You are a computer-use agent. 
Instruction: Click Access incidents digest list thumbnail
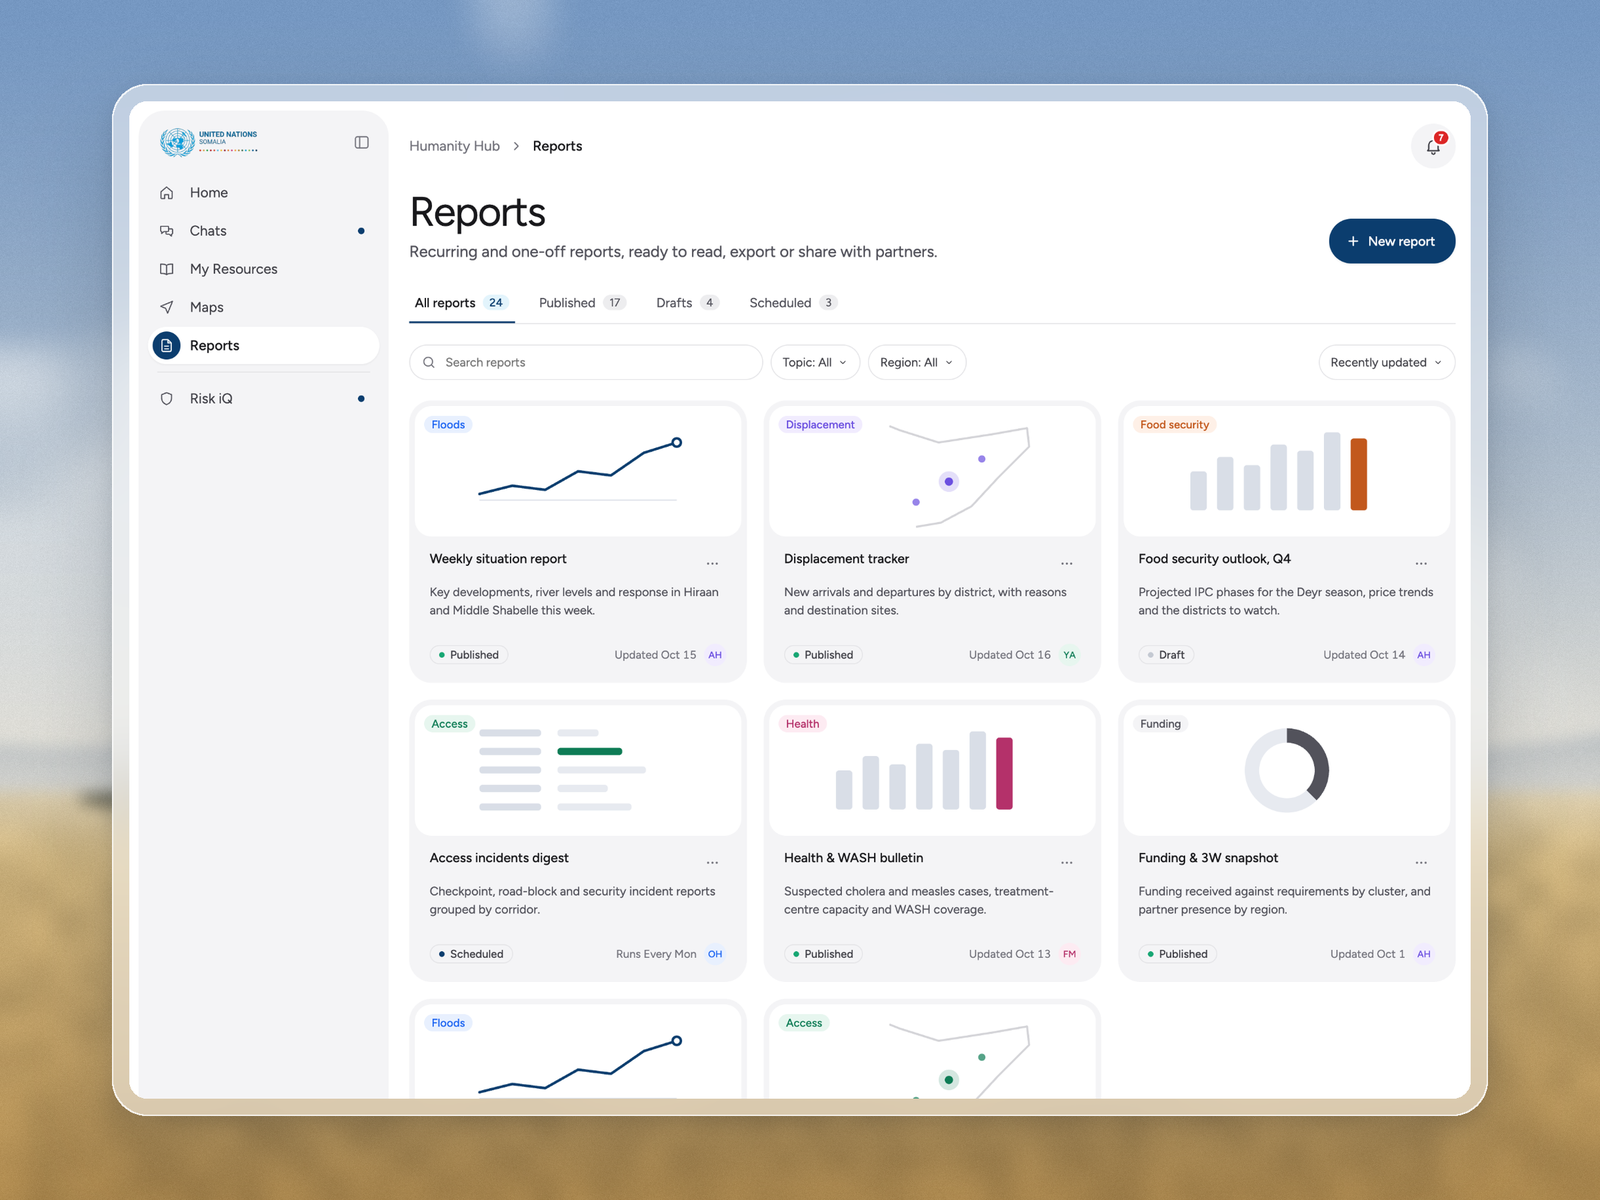click(x=578, y=769)
